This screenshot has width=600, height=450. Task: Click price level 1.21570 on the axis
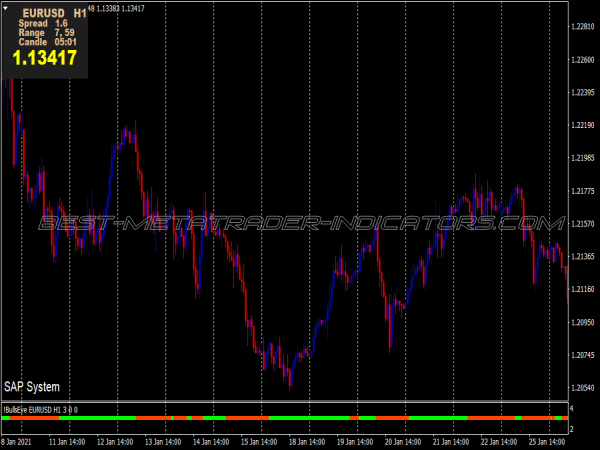pos(583,223)
